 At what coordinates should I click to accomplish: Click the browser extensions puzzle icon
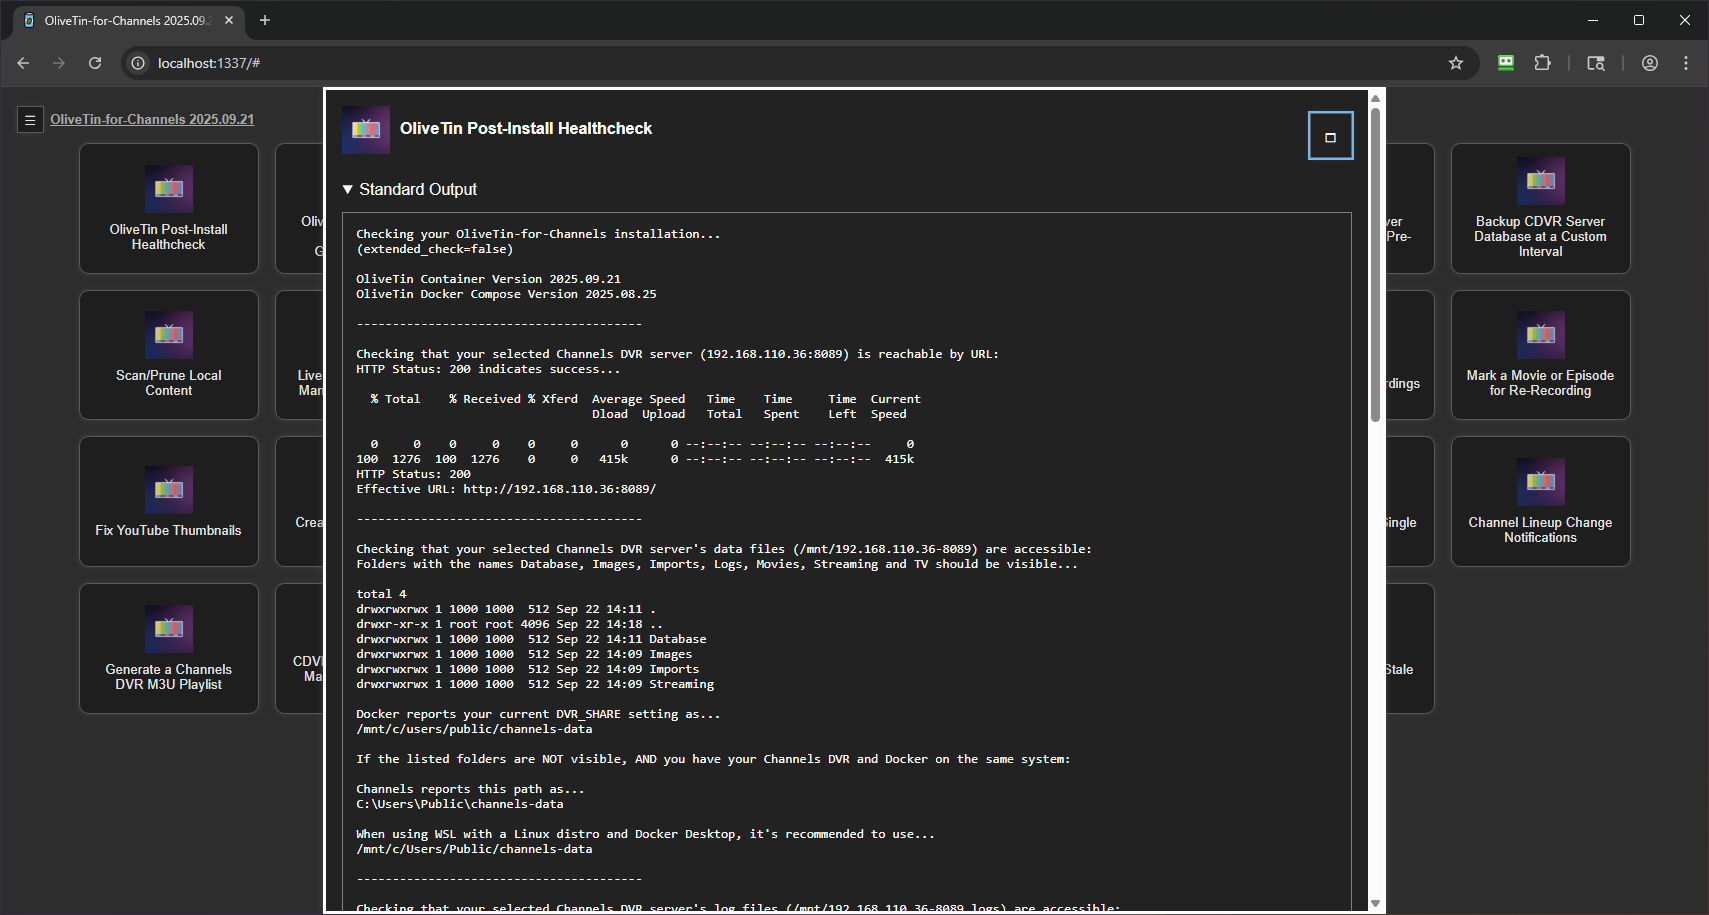coord(1543,63)
